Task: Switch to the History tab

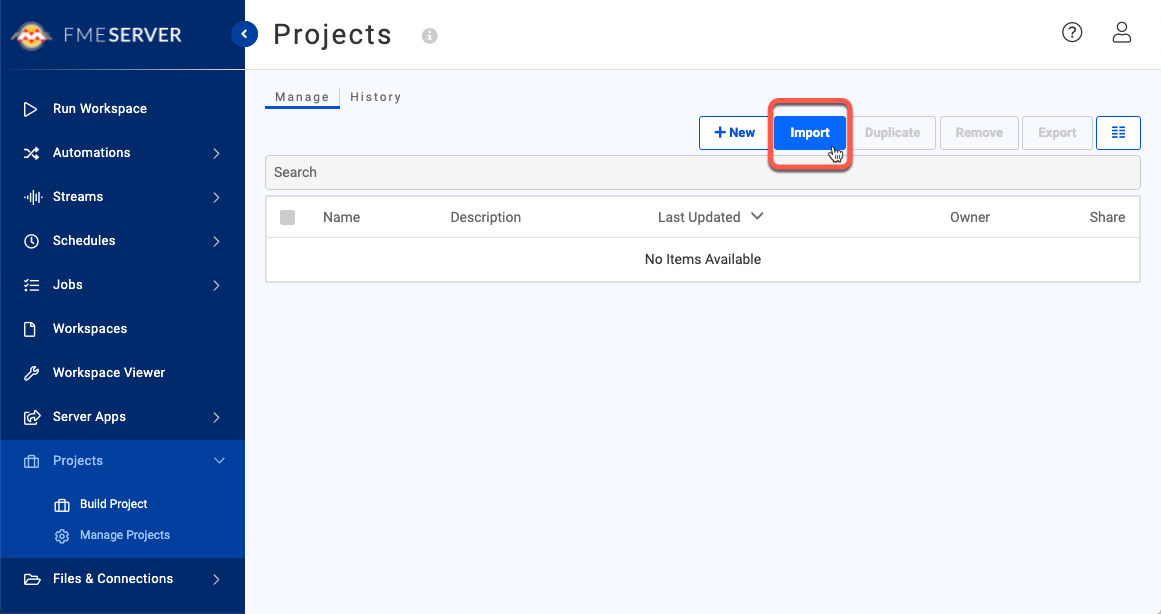Action: [x=375, y=97]
